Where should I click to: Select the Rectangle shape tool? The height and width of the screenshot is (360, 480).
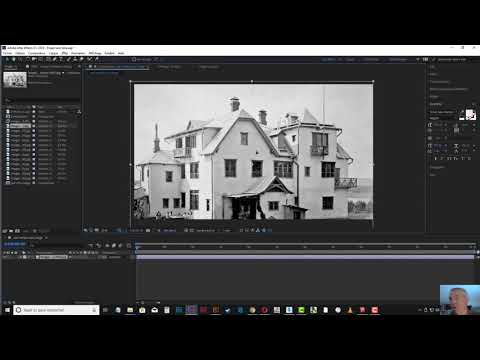pyautogui.click(x=49, y=59)
